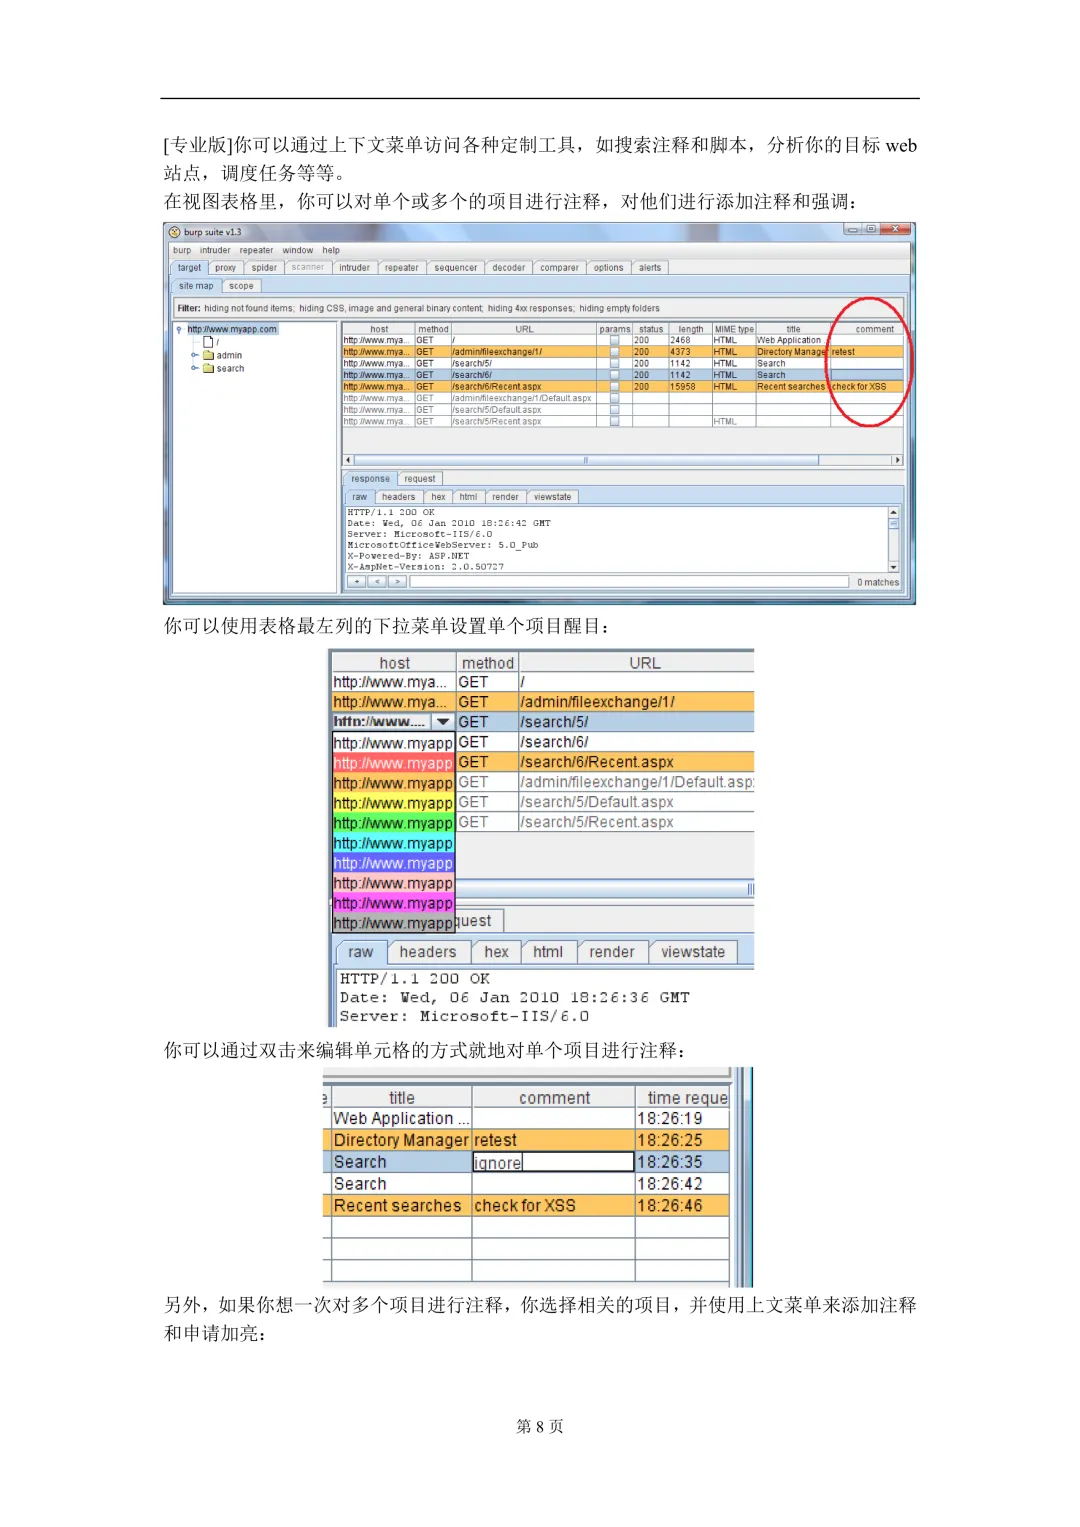The width and height of the screenshot is (1080, 1527).
Task: Pick the red highlight color option
Action: 393,763
